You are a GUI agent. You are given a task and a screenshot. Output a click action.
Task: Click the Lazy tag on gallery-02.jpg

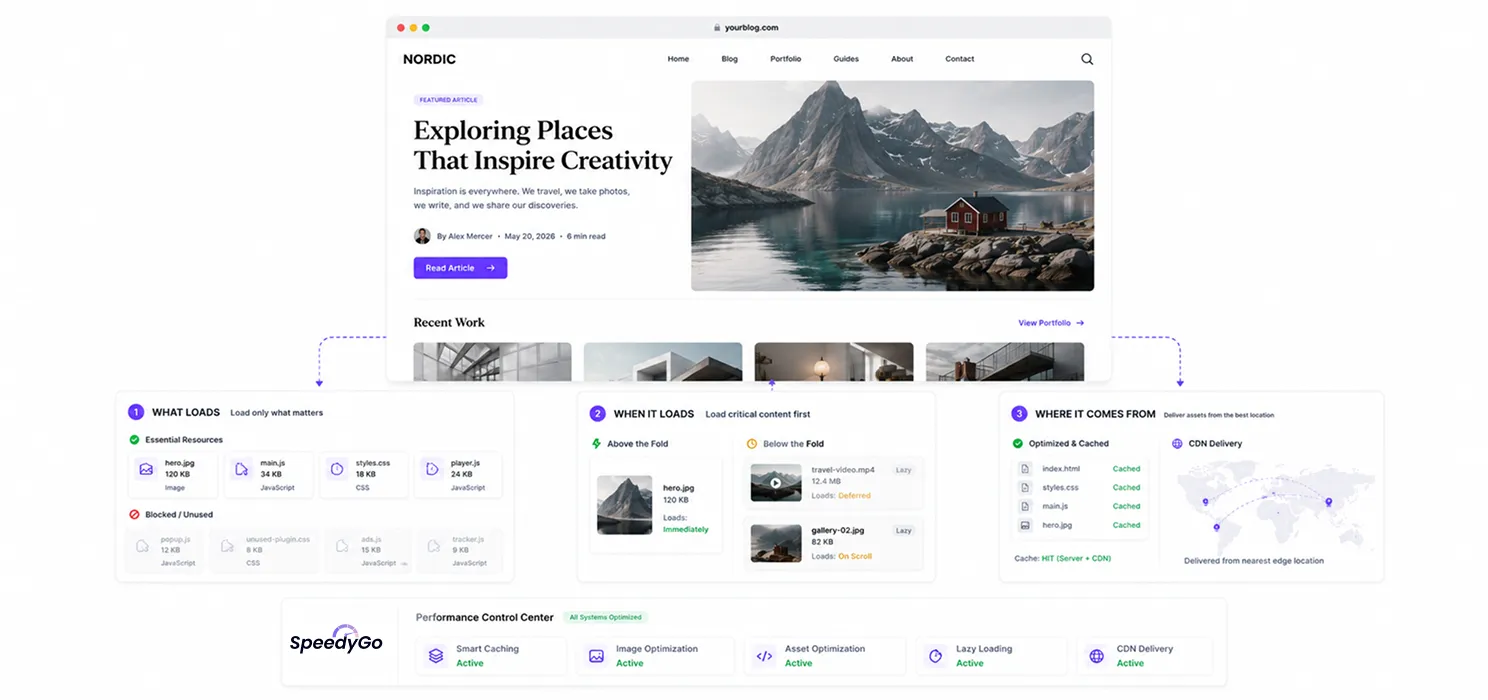[x=904, y=531]
